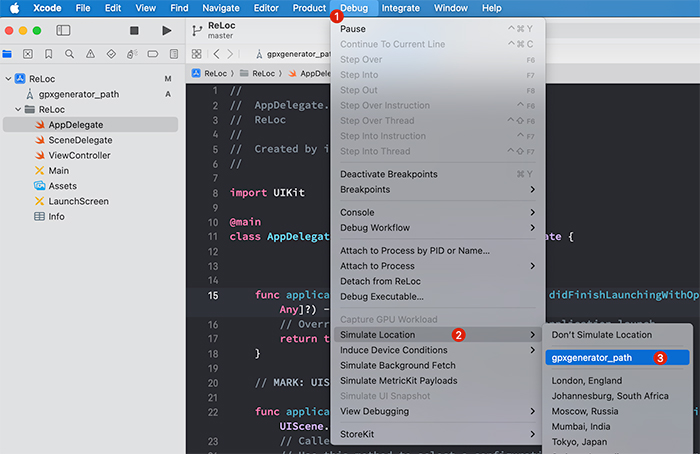Expand the Debug Workflow submenu
The image size is (700, 454).
click(438, 228)
